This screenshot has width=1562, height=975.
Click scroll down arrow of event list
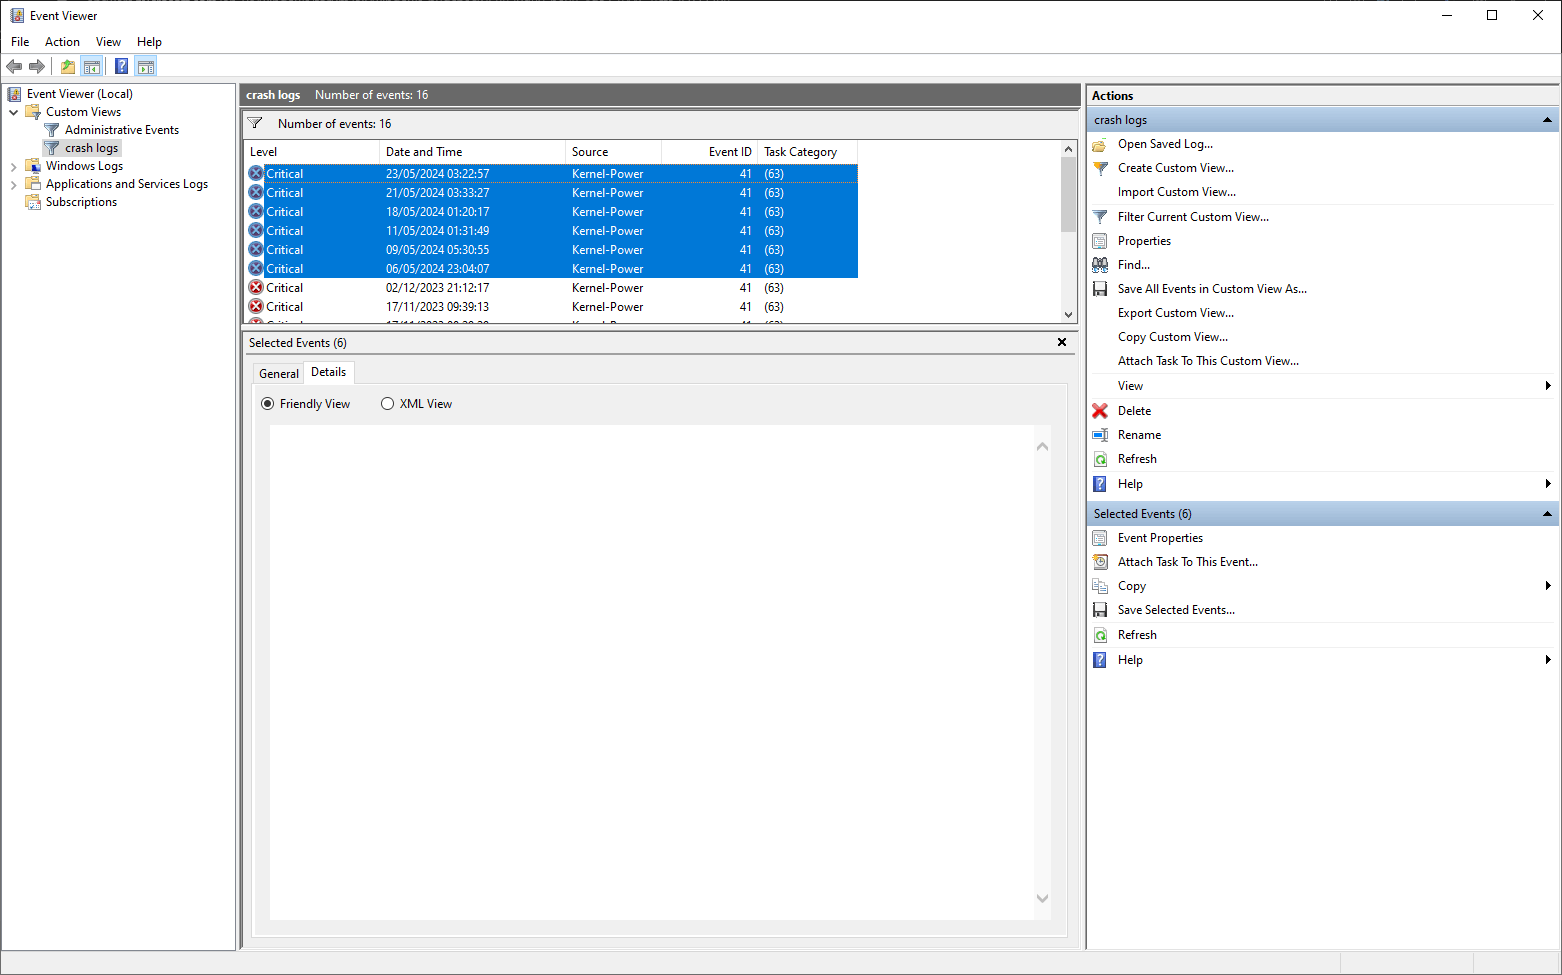pyautogui.click(x=1068, y=314)
